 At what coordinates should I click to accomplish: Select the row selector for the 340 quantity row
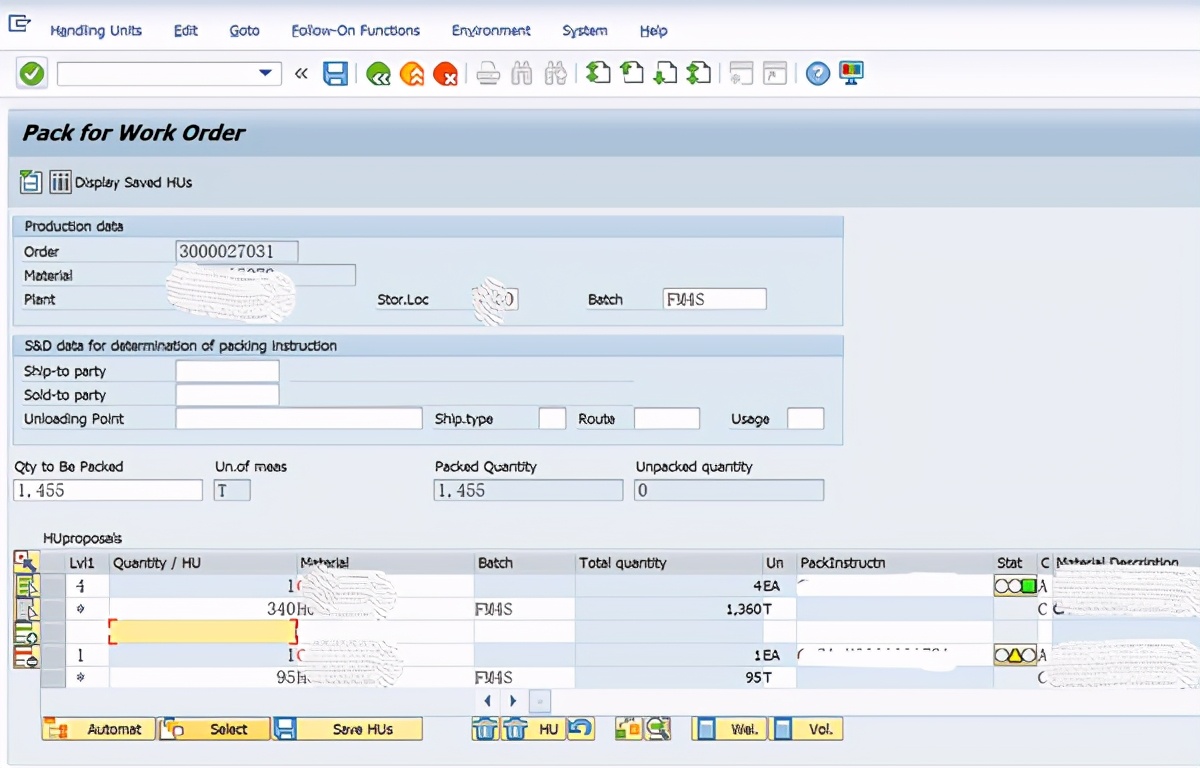click(x=53, y=608)
